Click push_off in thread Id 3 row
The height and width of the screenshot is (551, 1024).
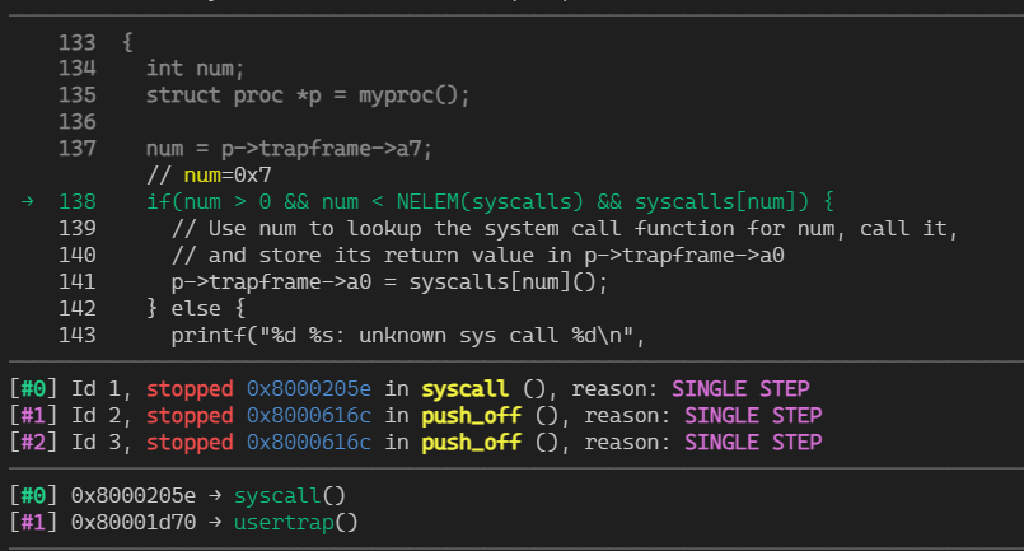tap(471, 443)
